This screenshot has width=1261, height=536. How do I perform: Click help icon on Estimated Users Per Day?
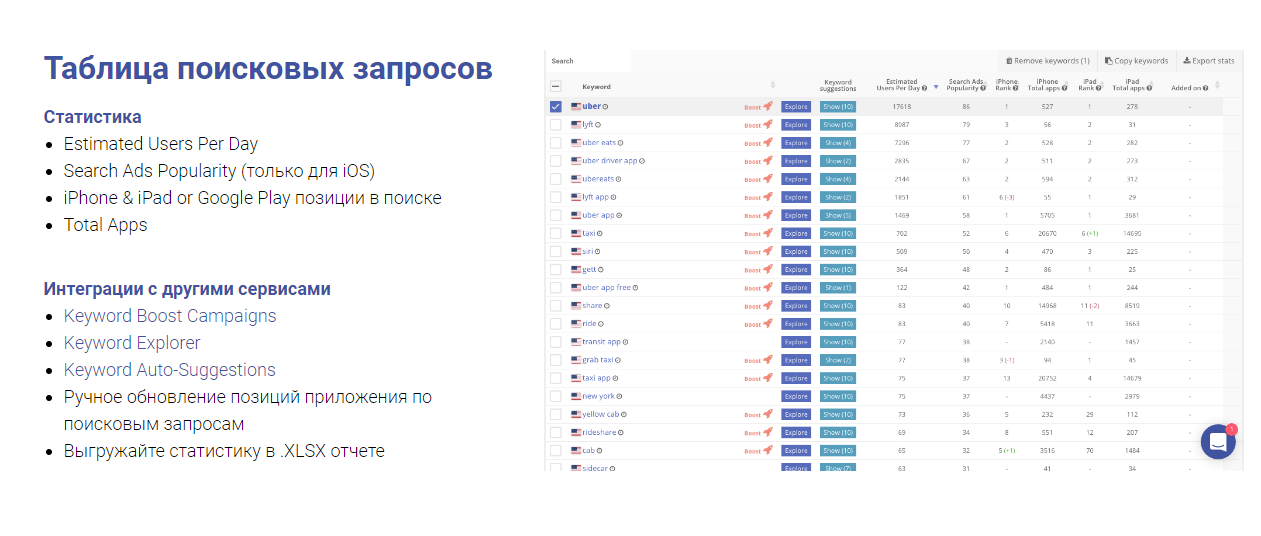924,88
